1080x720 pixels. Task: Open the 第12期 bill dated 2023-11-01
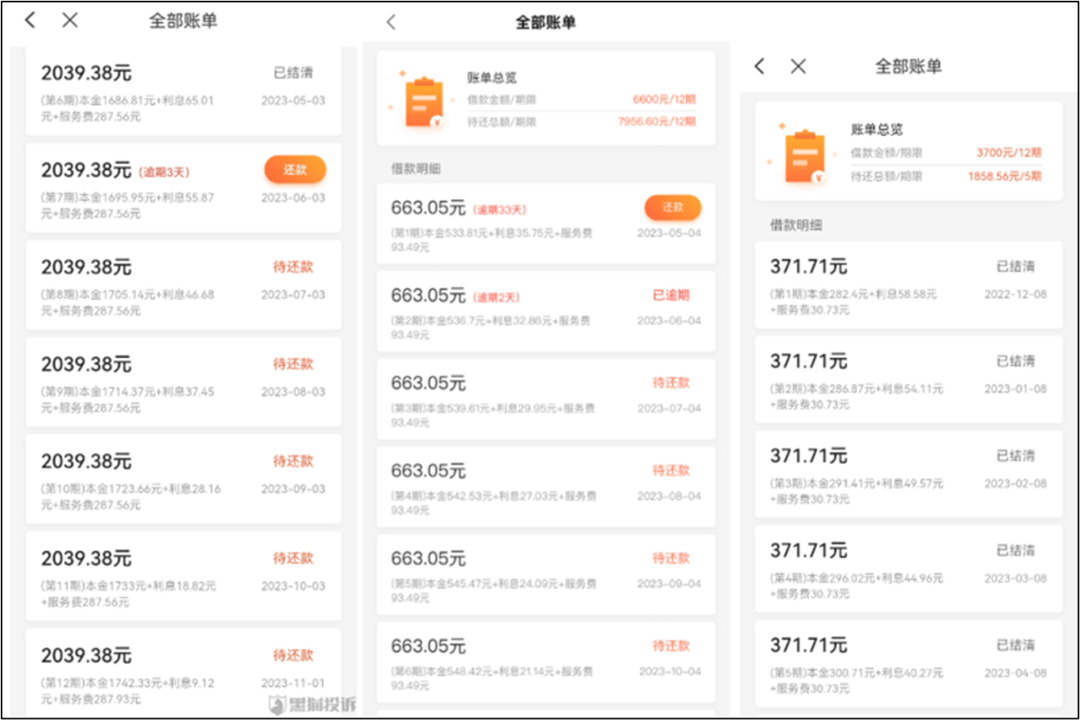(182, 672)
